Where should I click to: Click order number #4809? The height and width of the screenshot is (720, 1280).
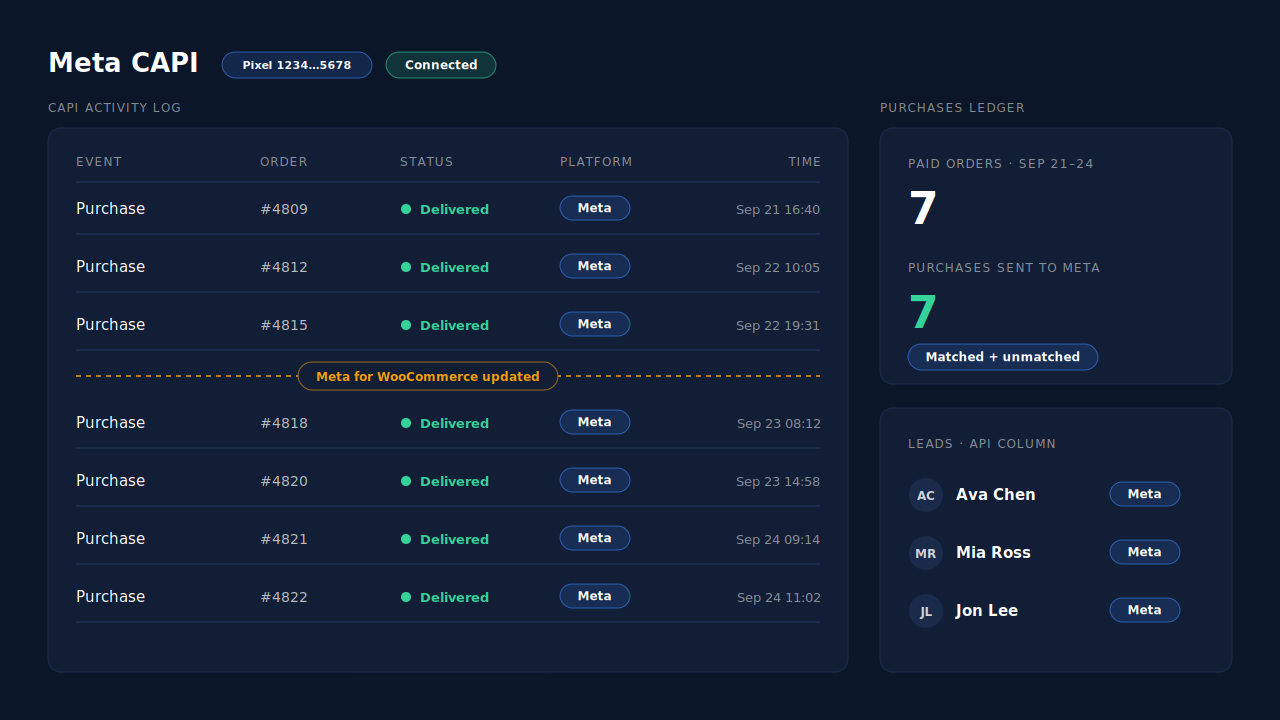tap(284, 209)
